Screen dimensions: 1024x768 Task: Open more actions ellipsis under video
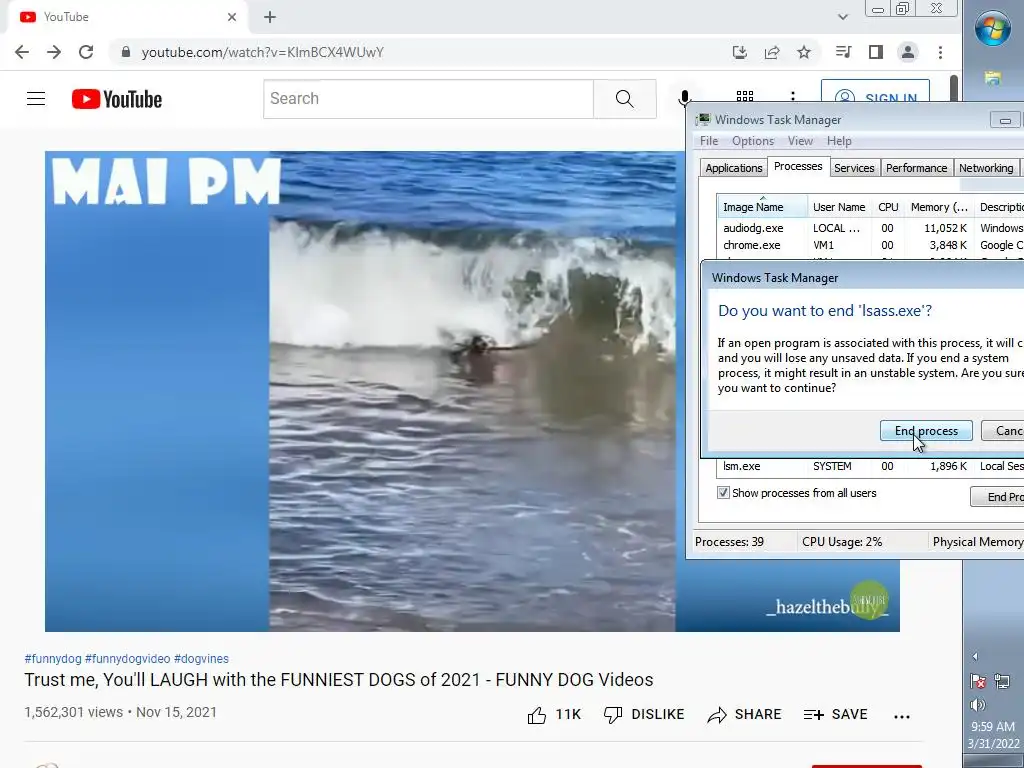(902, 716)
